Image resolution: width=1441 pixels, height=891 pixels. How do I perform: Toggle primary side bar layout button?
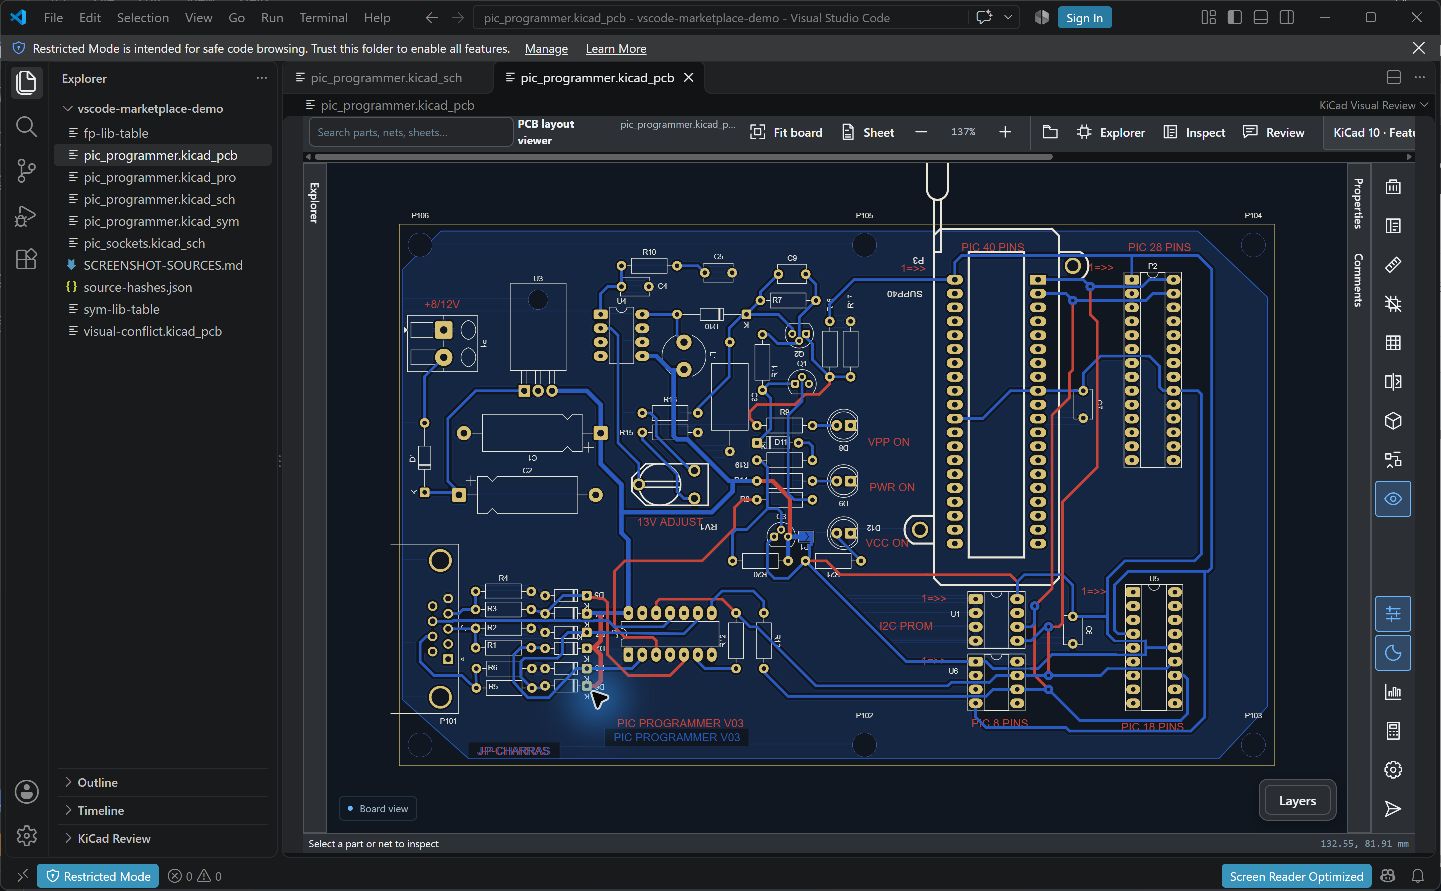click(x=1235, y=17)
